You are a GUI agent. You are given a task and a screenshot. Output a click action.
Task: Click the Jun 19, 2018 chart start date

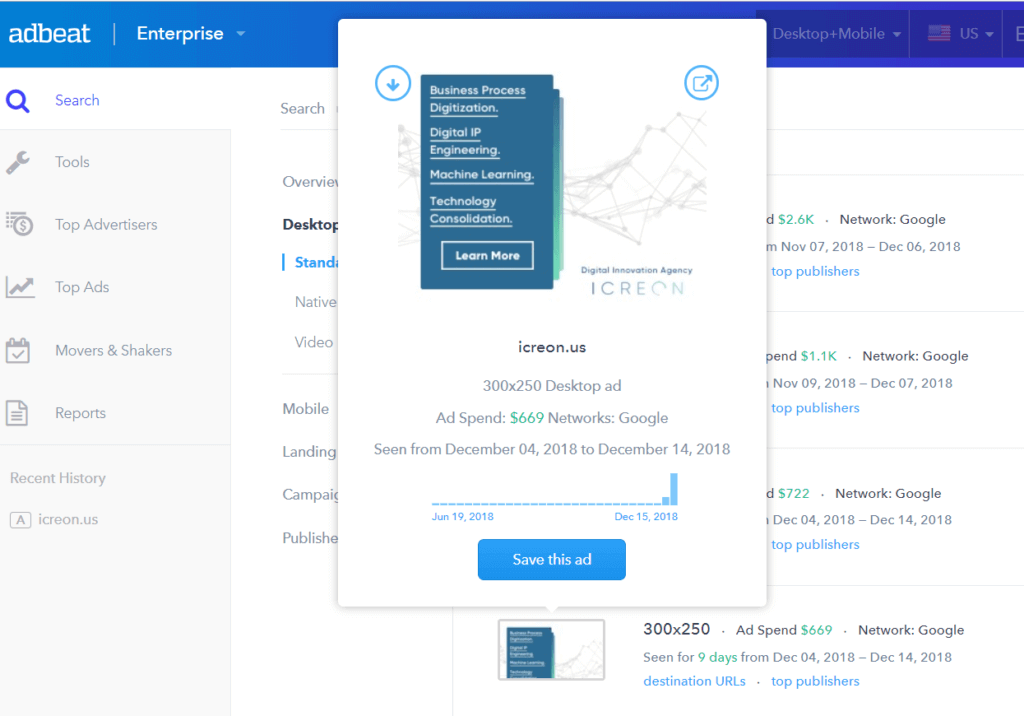462,517
